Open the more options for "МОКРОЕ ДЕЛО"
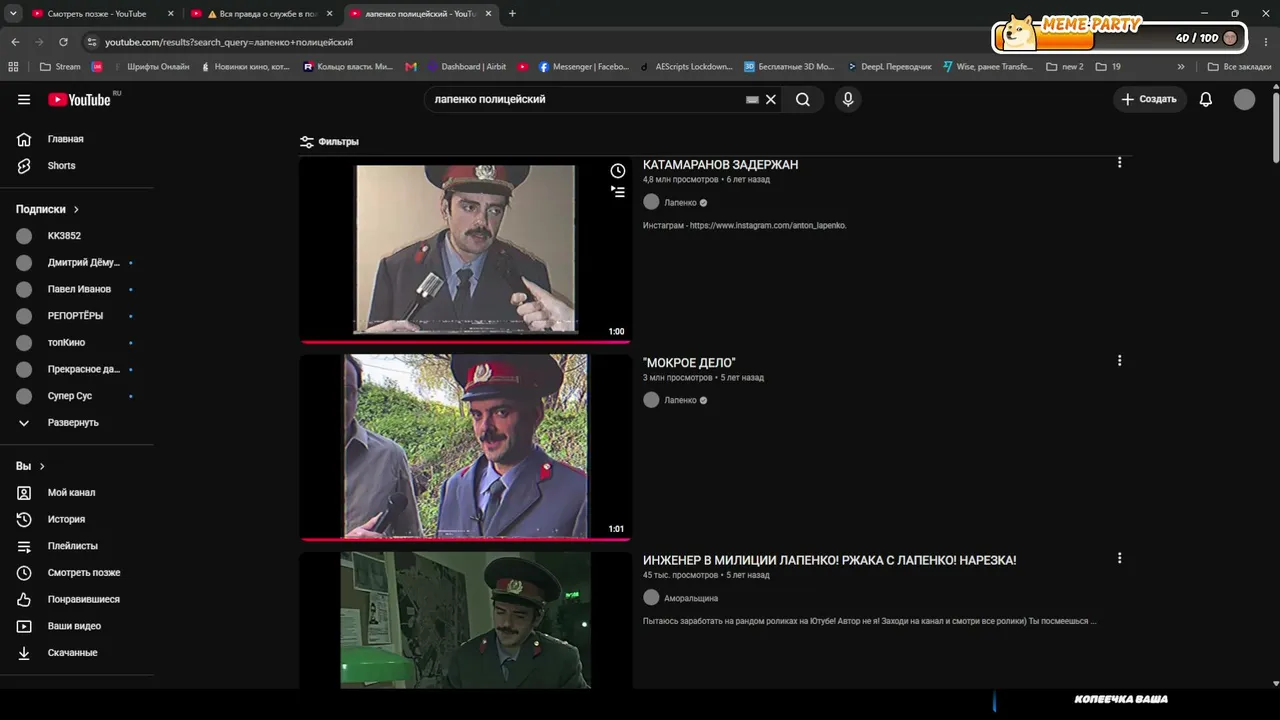This screenshot has height=720, width=1280. [1119, 360]
